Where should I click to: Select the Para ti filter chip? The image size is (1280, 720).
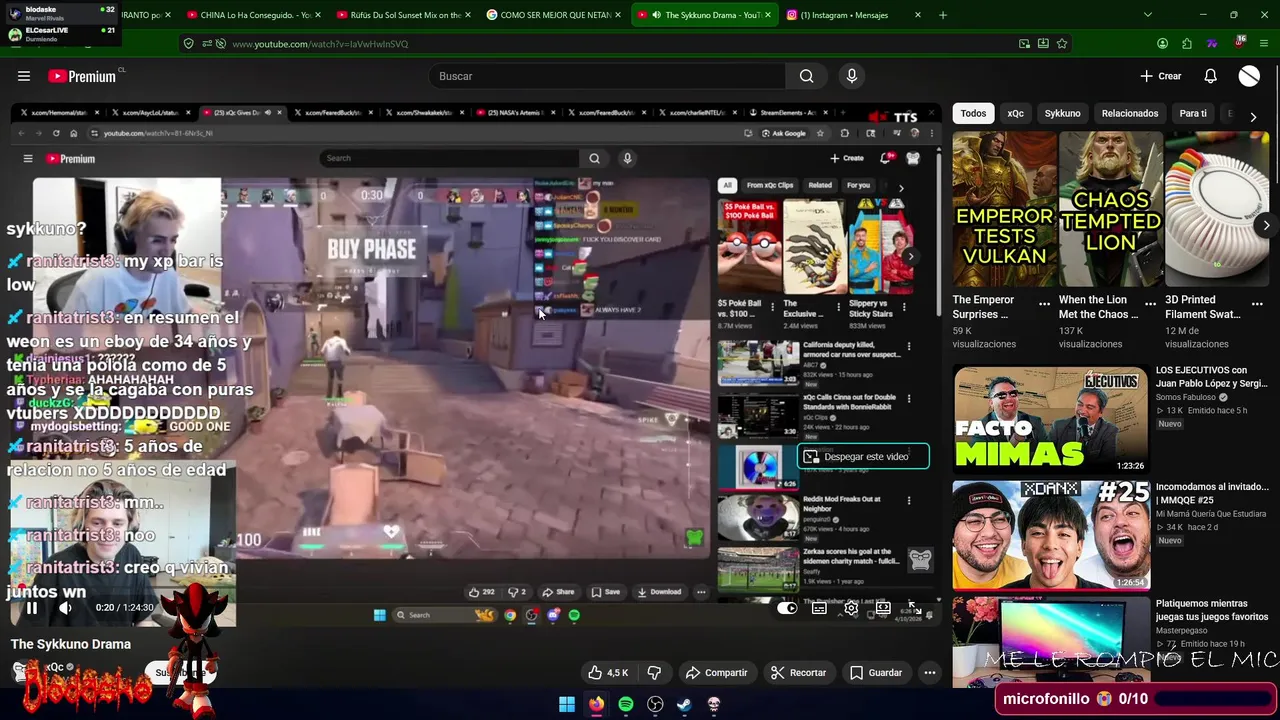pos(1193,113)
